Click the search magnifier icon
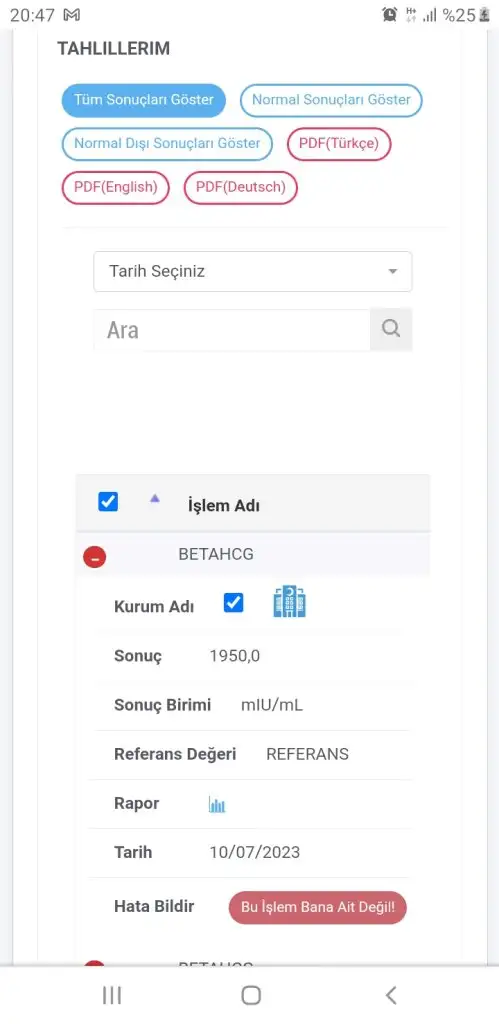The width and height of the screenshot is (499, 1024). click(x=391, y=329)
